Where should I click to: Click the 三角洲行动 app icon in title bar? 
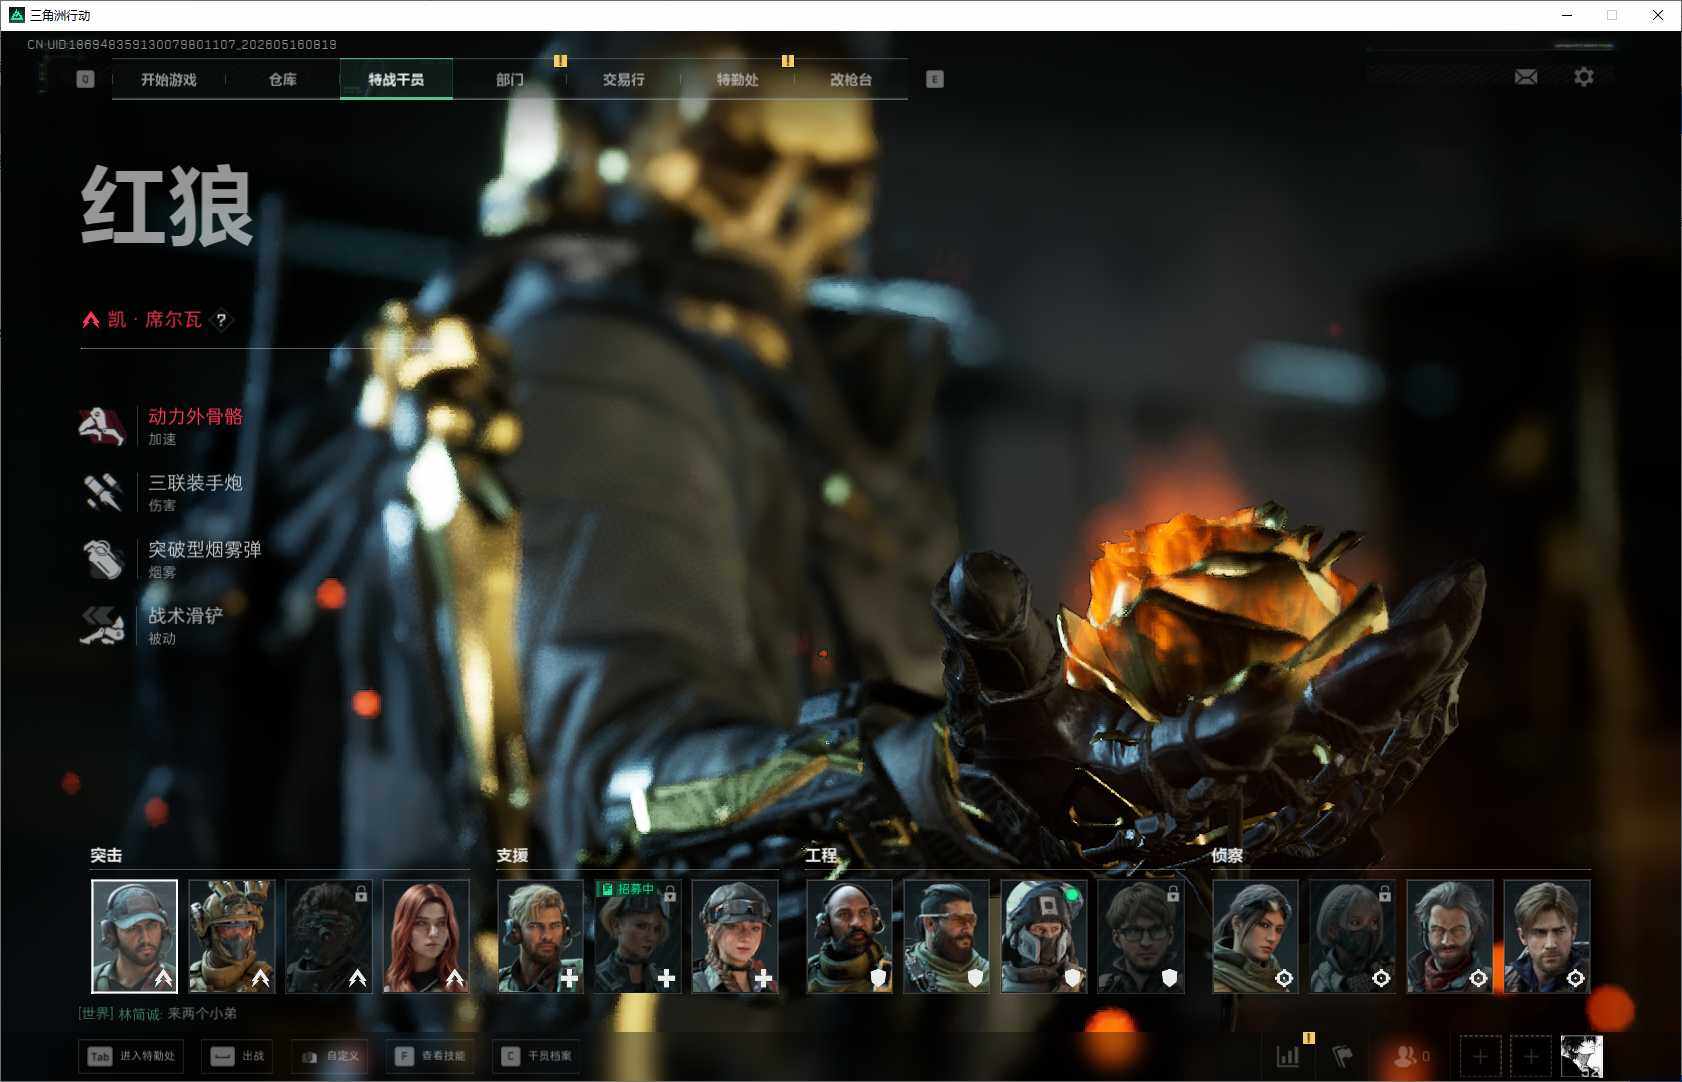16,15
